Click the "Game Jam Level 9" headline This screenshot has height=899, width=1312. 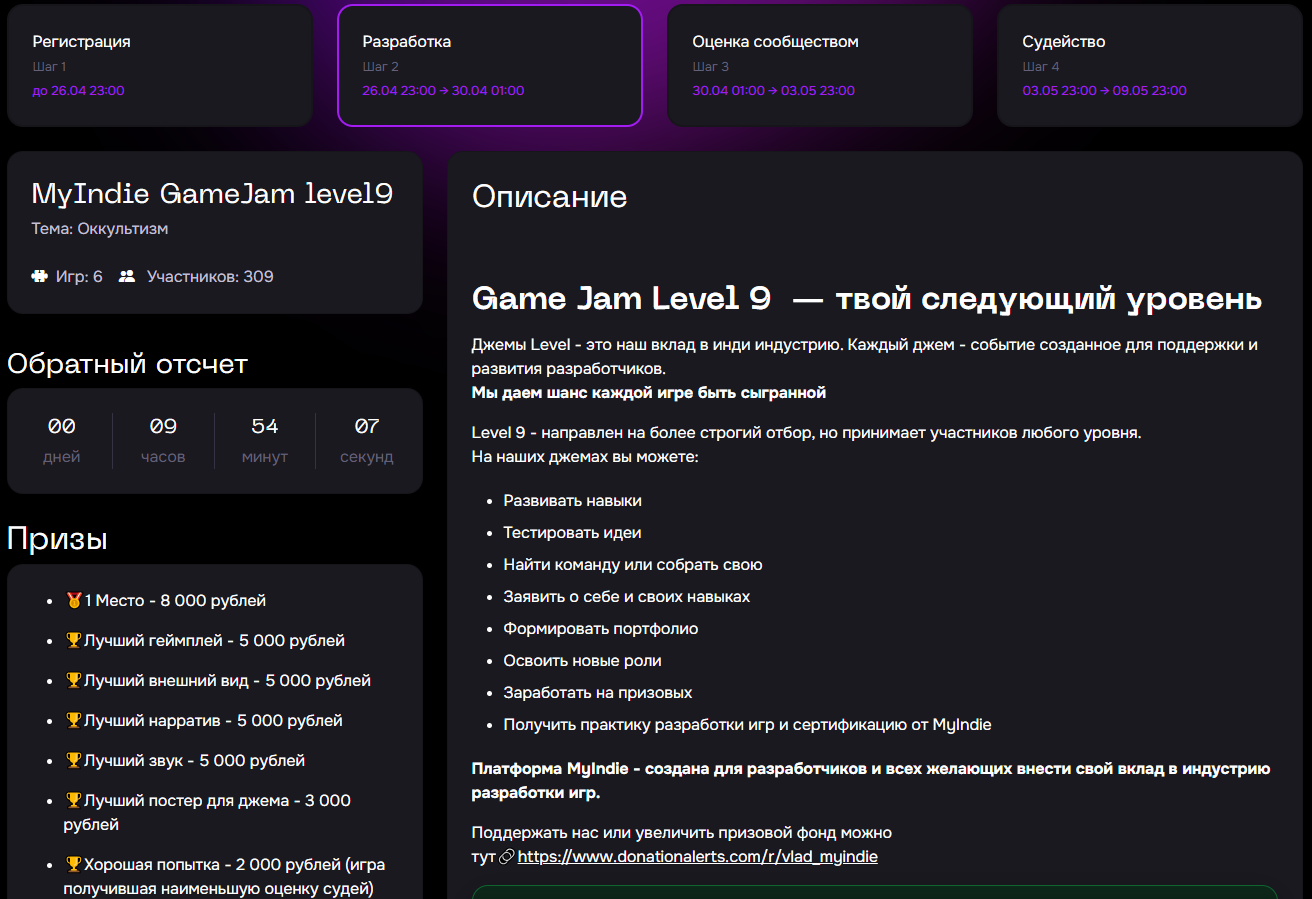click(867, 299)
